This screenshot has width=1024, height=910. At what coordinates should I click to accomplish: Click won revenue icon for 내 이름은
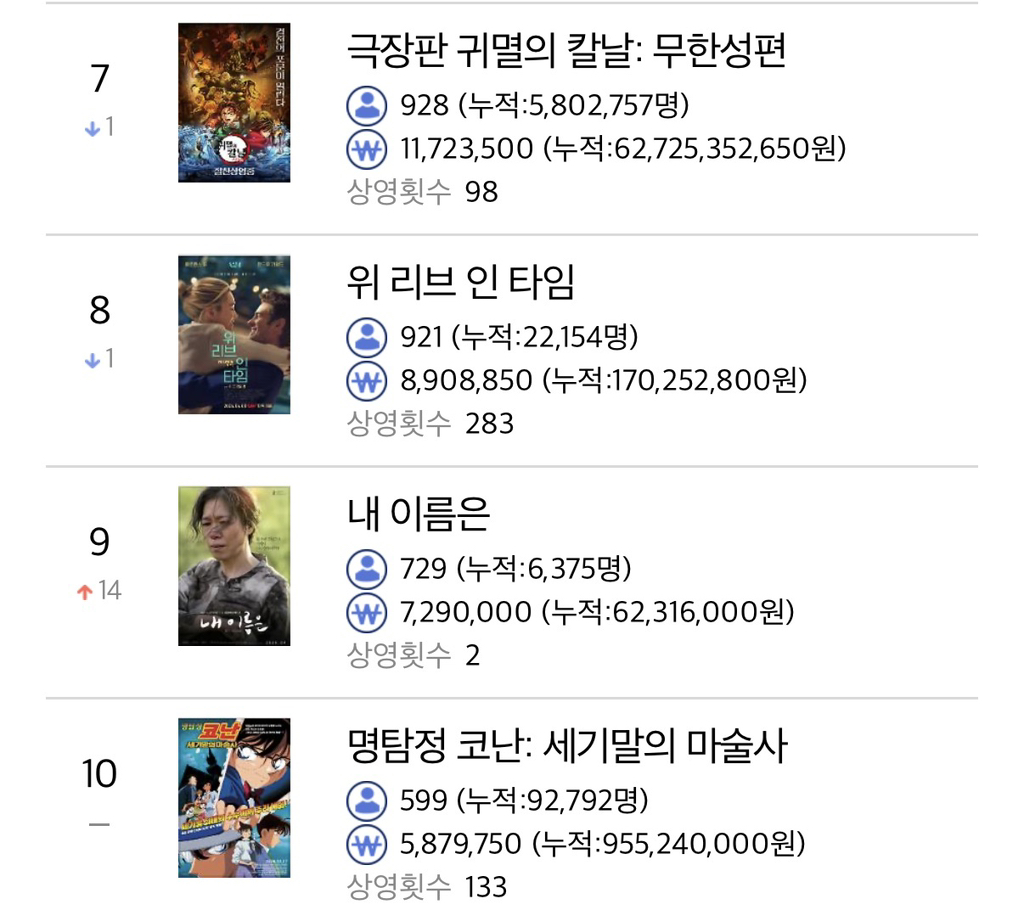point(366,613)
